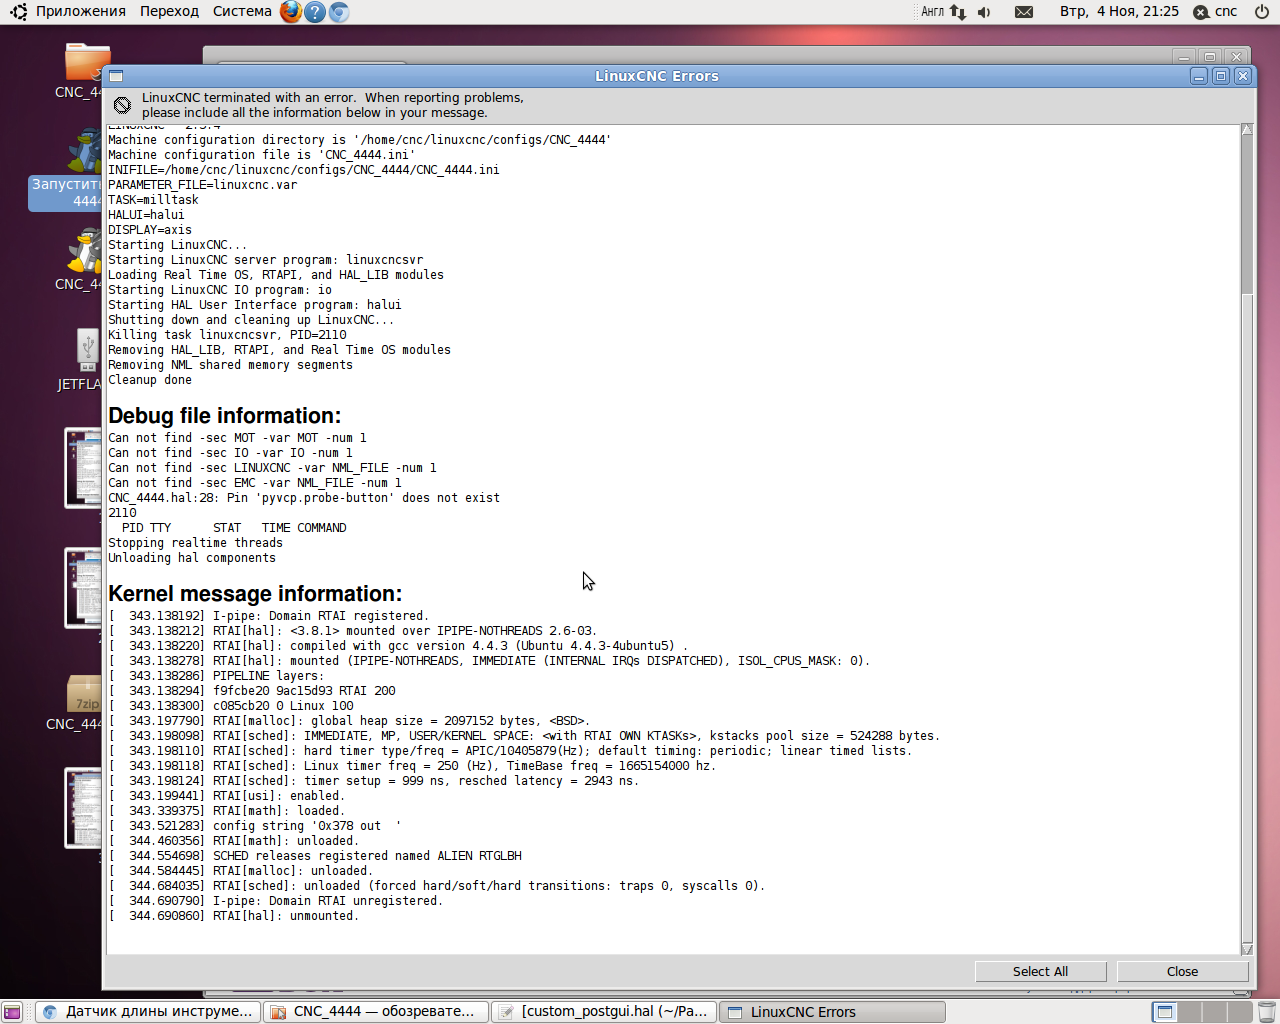Open the network connections indicator
Screen dimensions: 1280x1024
coord(958,12)
